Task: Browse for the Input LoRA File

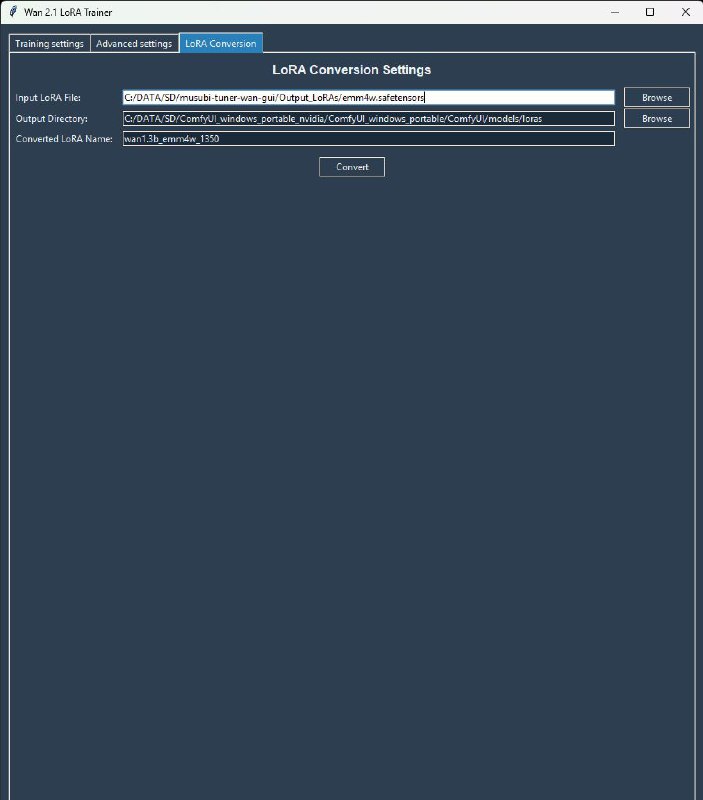Action: click(x=657, y=97)
